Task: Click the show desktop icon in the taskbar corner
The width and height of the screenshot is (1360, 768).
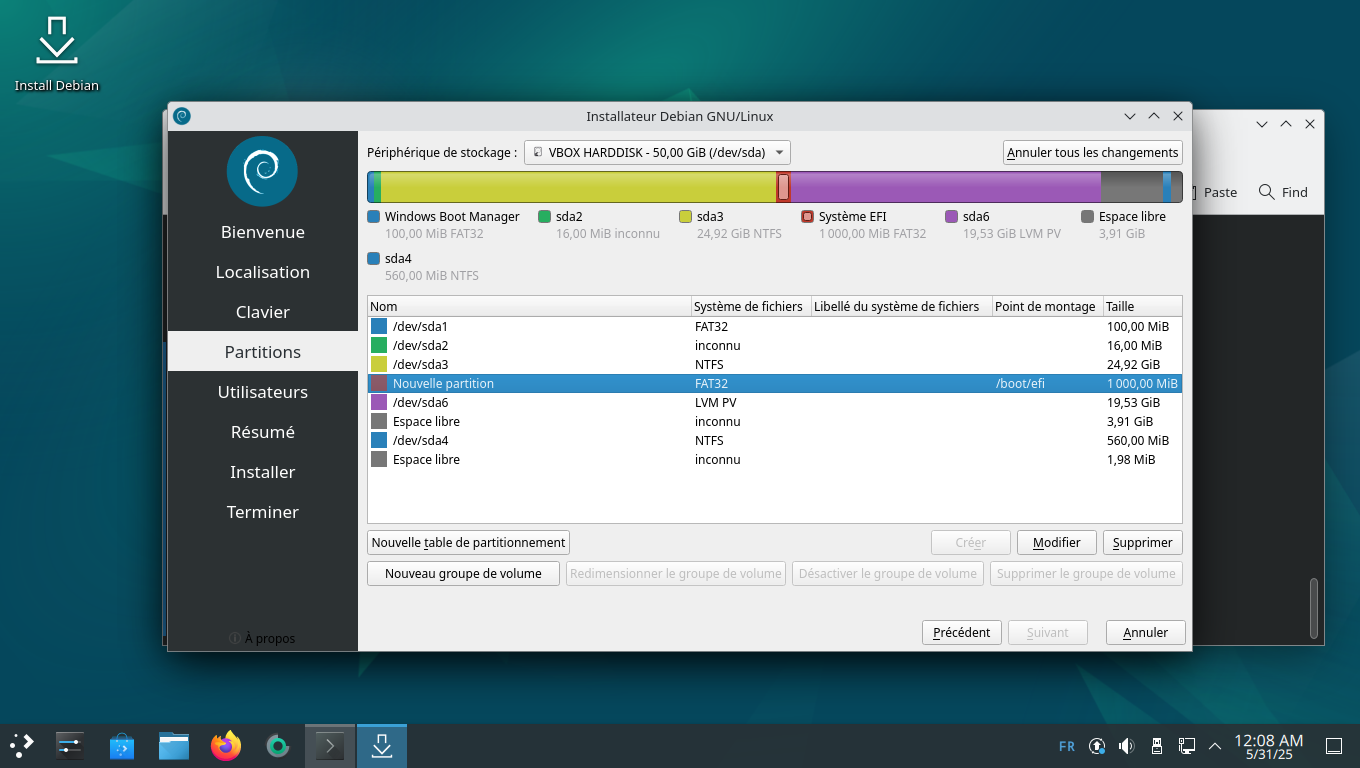Action: click(1334, 746)
